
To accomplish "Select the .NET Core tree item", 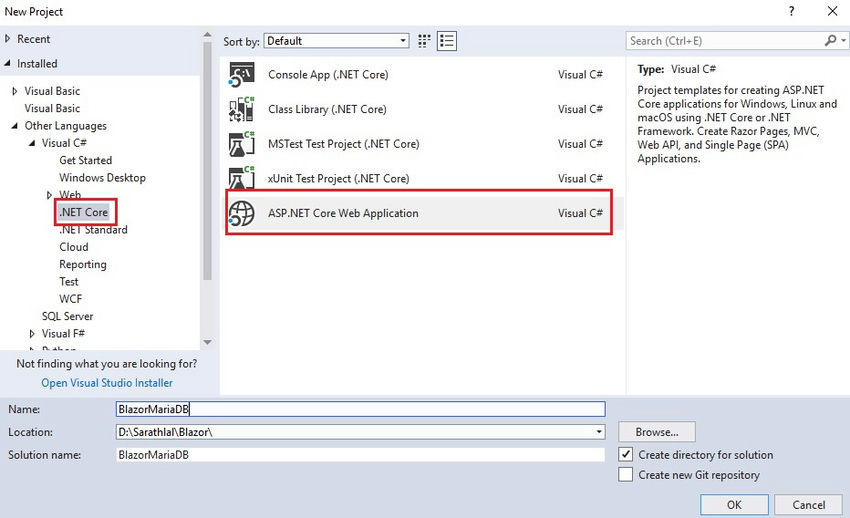I will (84, 212).
